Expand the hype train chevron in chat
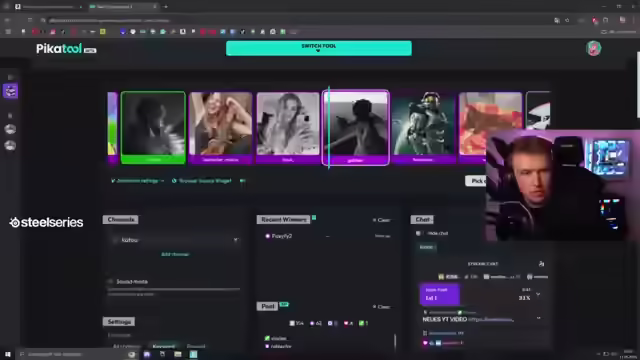Screen dimensions: 640x360 tap(538, 294)
